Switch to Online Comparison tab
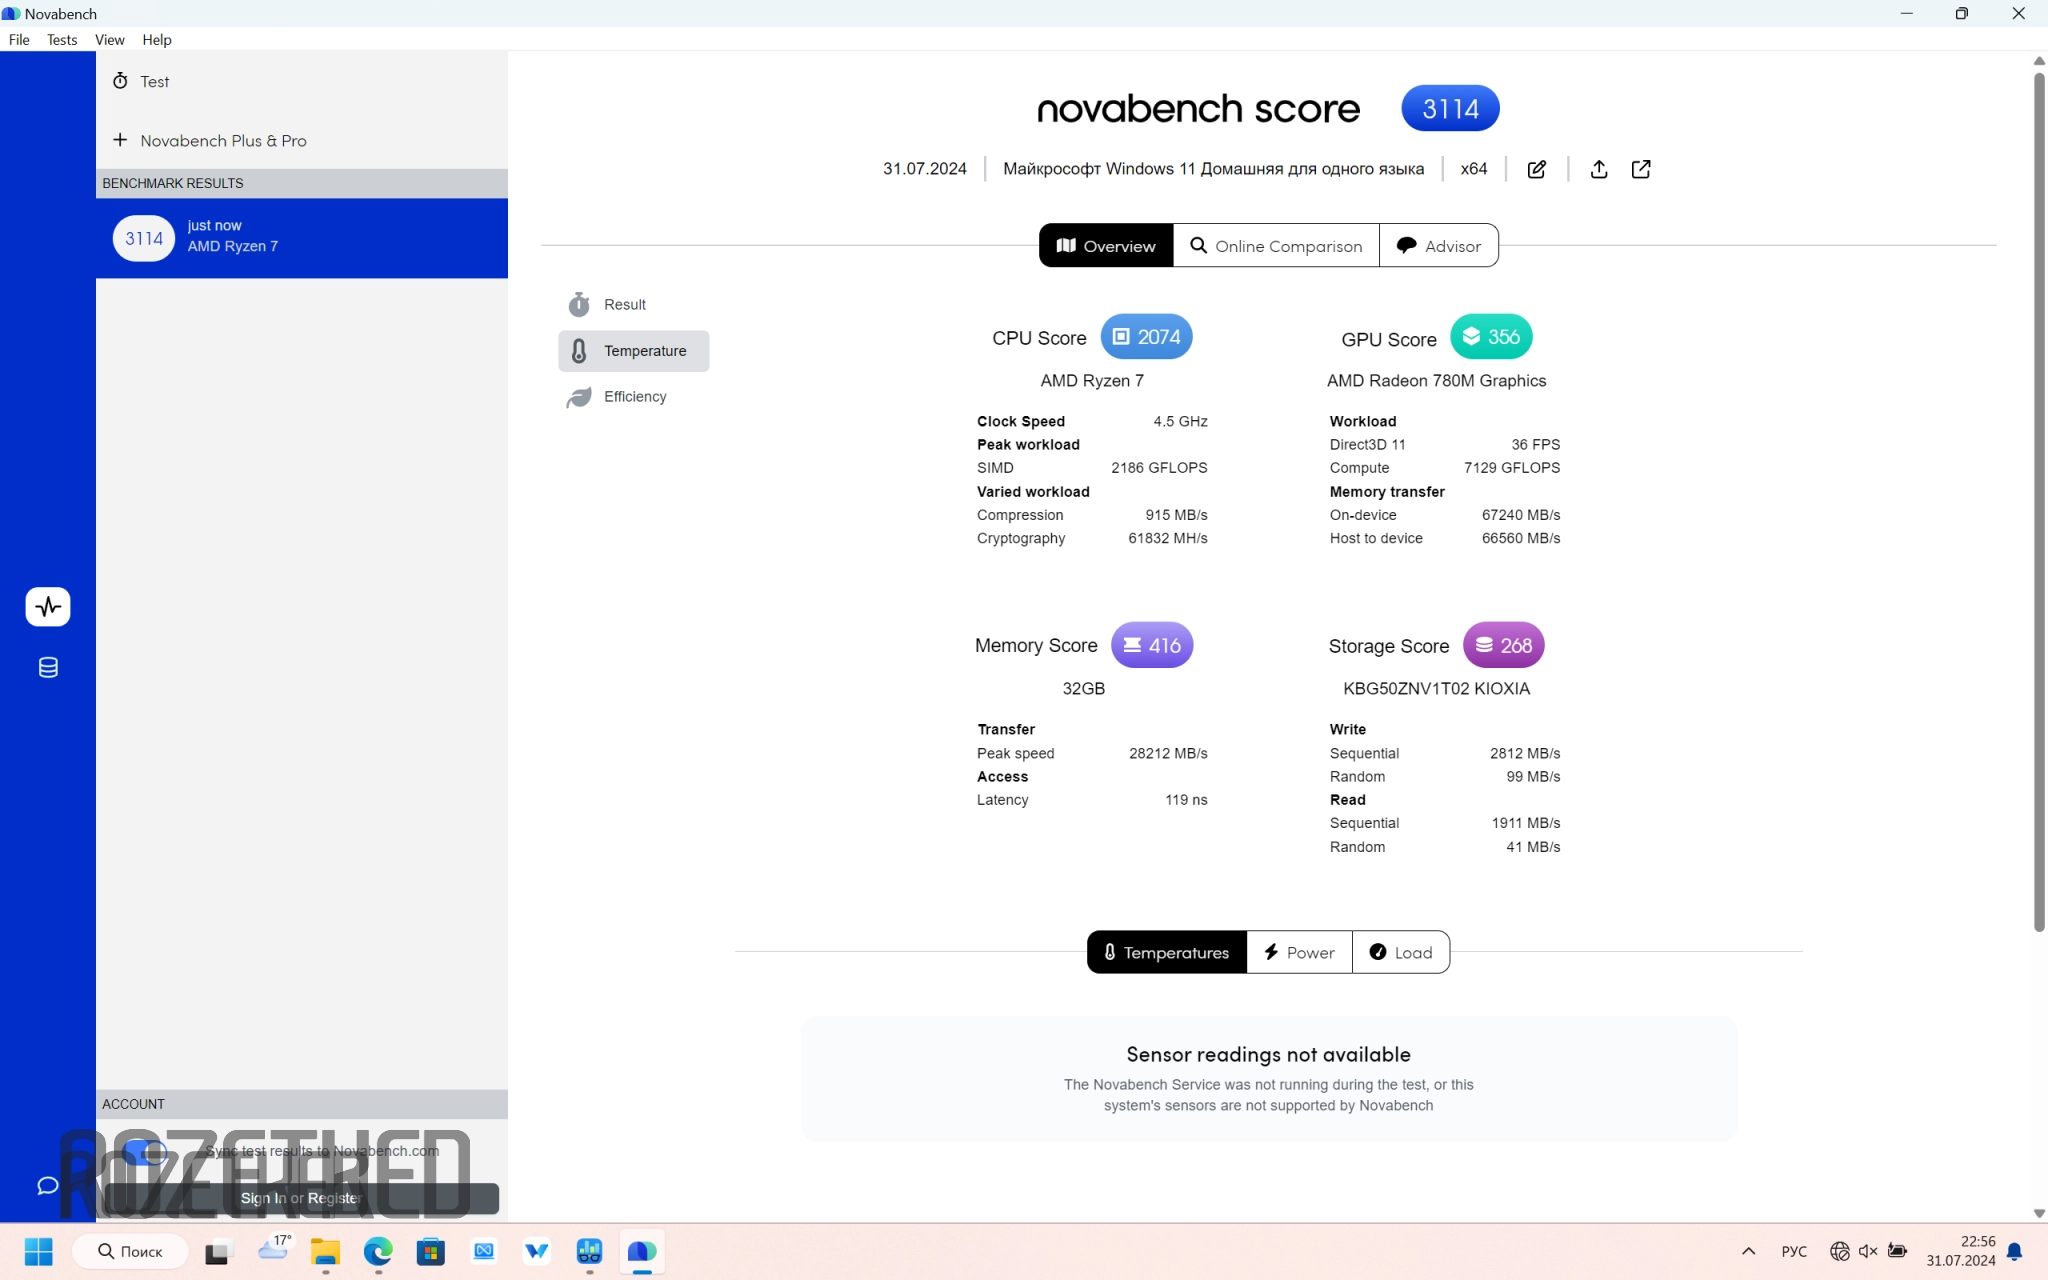The image size is (2048, 1280). (x=1275, y=246)
